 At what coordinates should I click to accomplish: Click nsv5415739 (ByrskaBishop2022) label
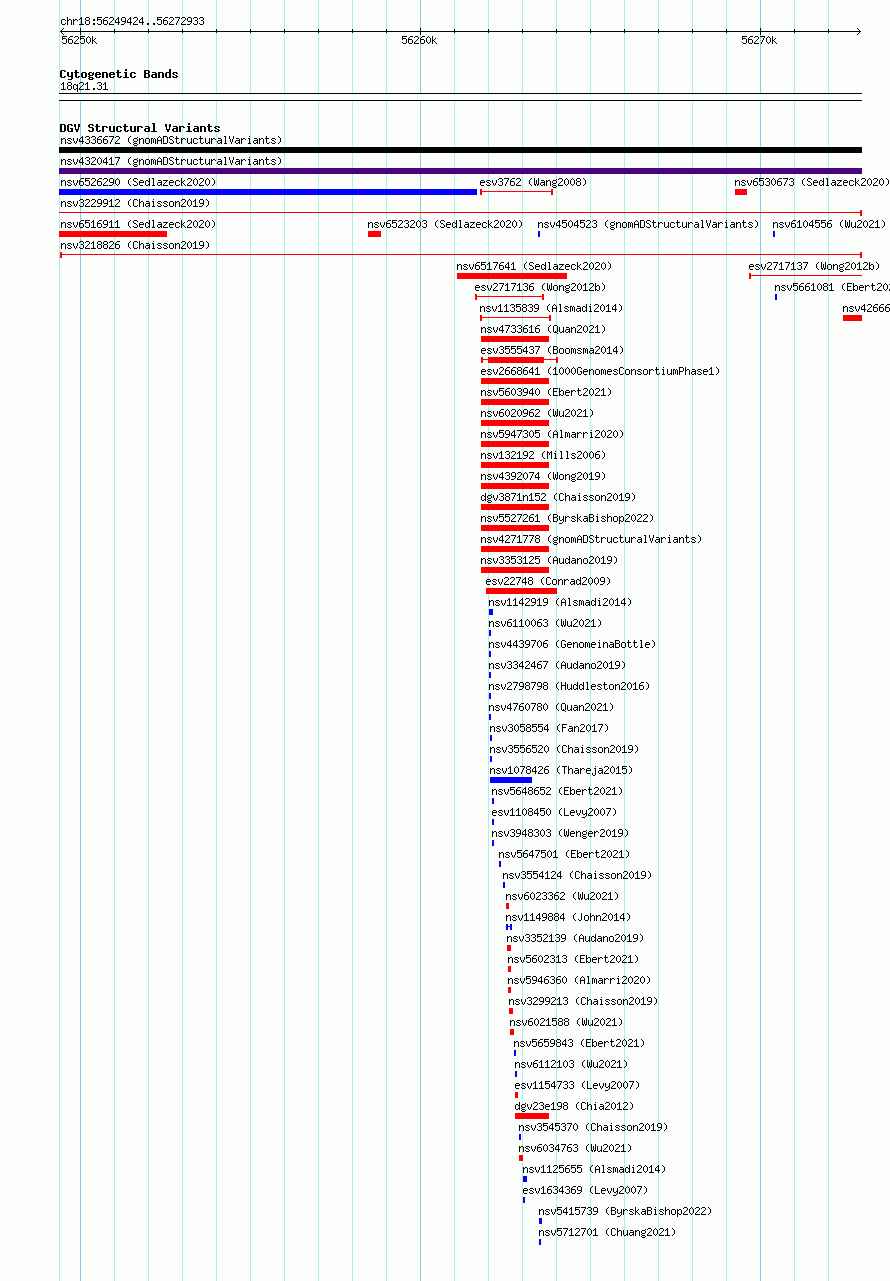(626, 1211)
